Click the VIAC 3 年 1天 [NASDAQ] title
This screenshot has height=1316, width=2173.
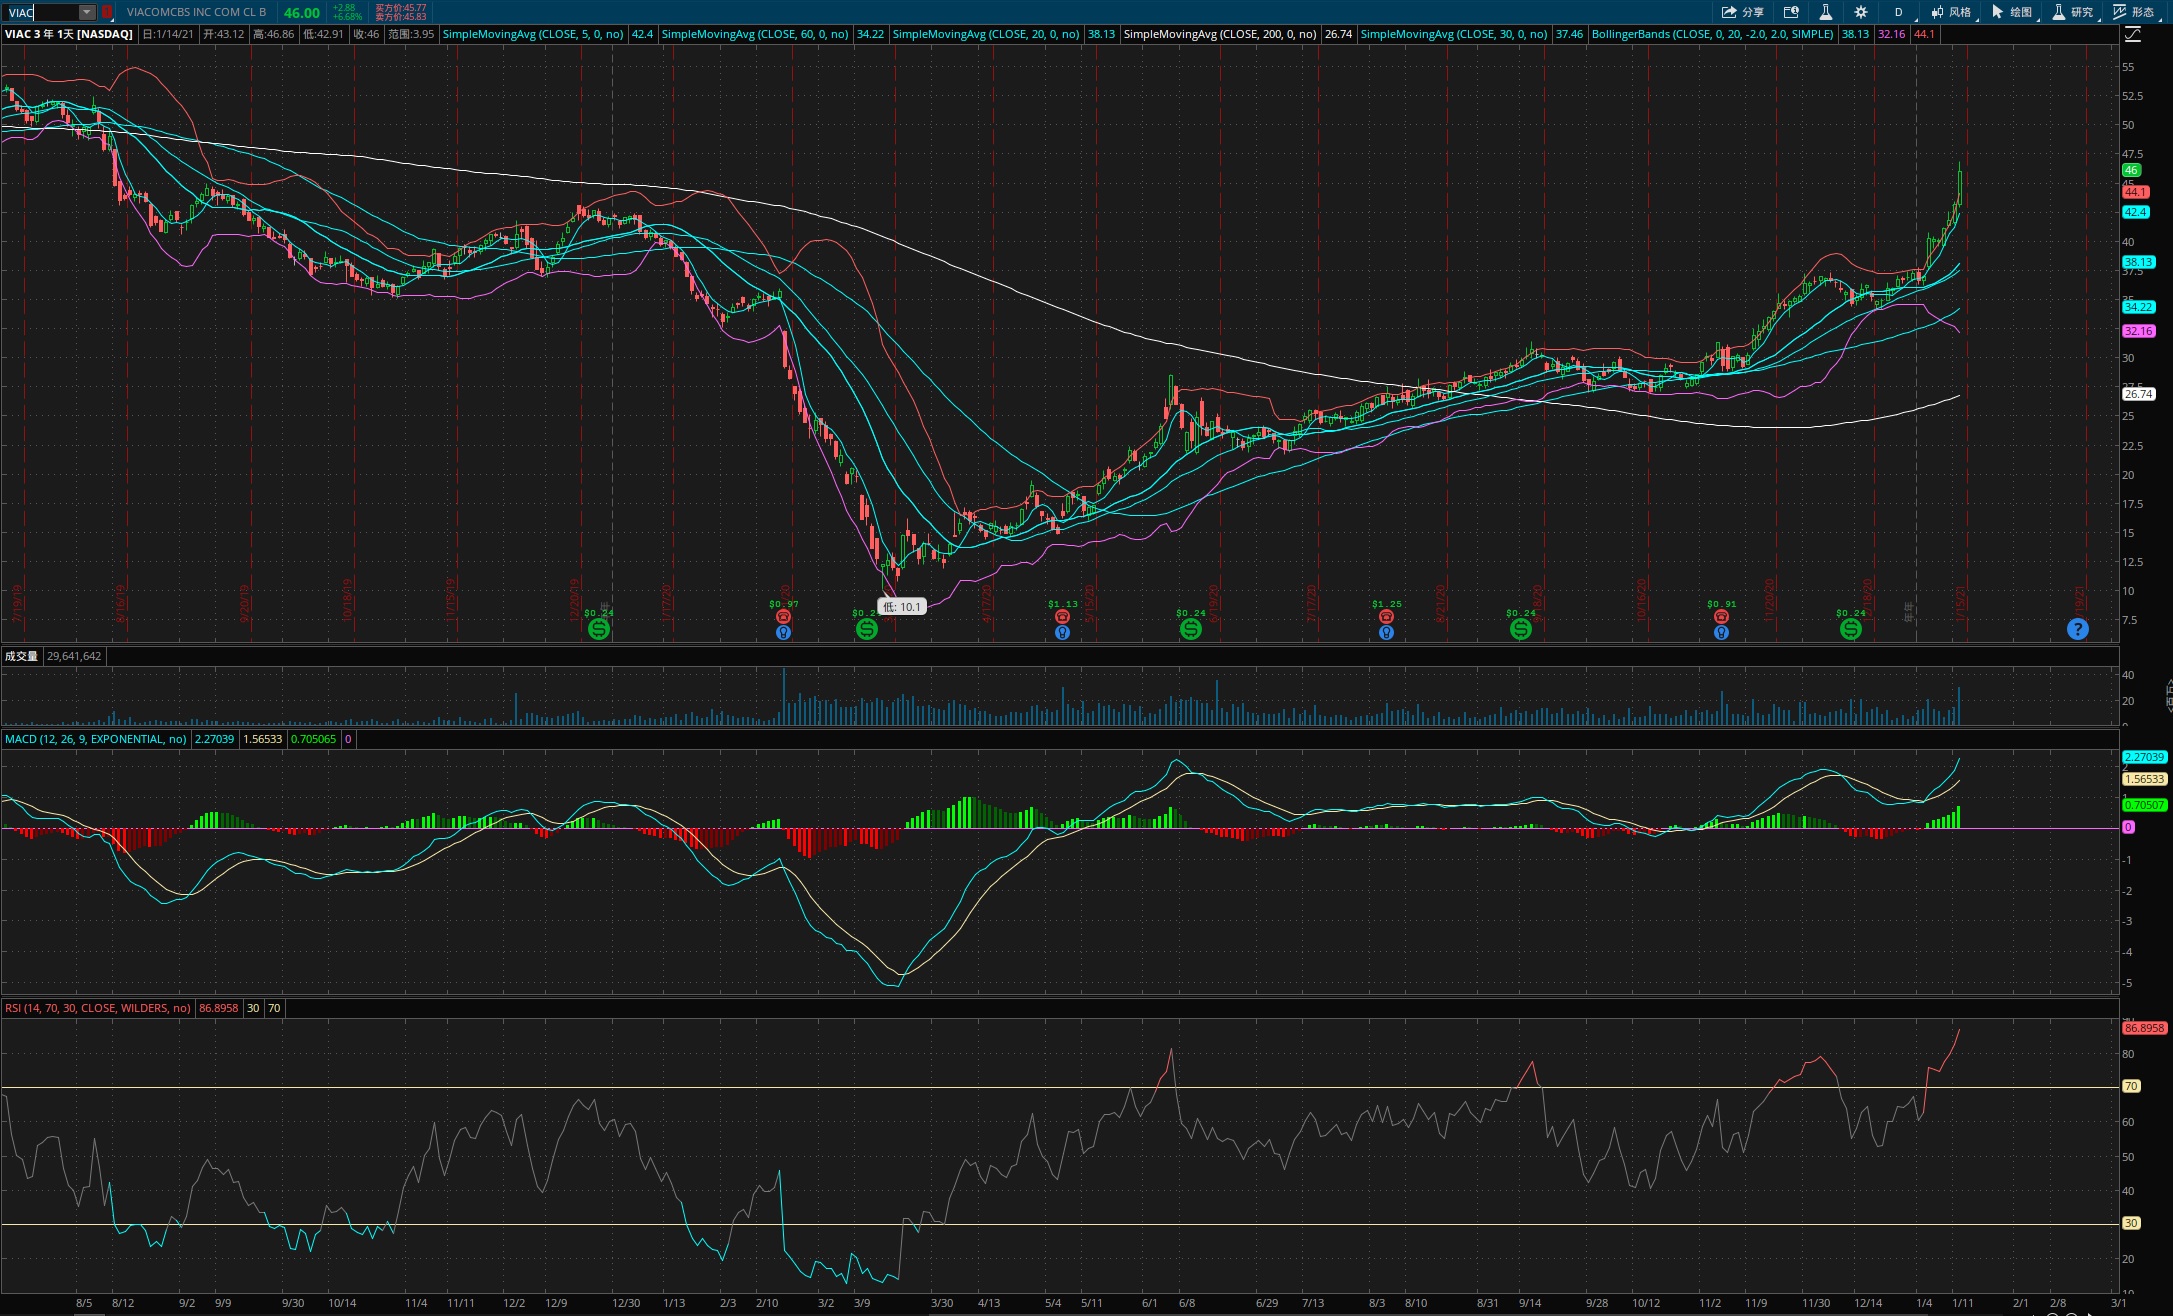[69, 34]
